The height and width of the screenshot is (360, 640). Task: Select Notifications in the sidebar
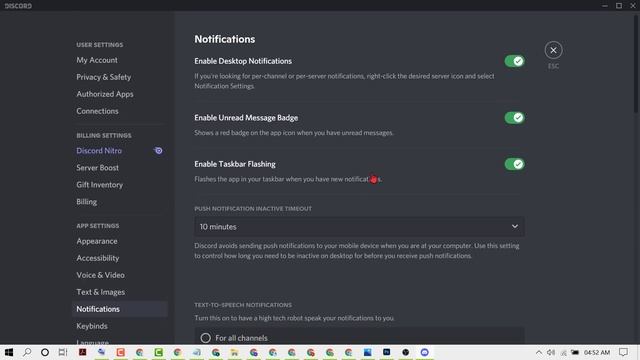pos(120,309)
